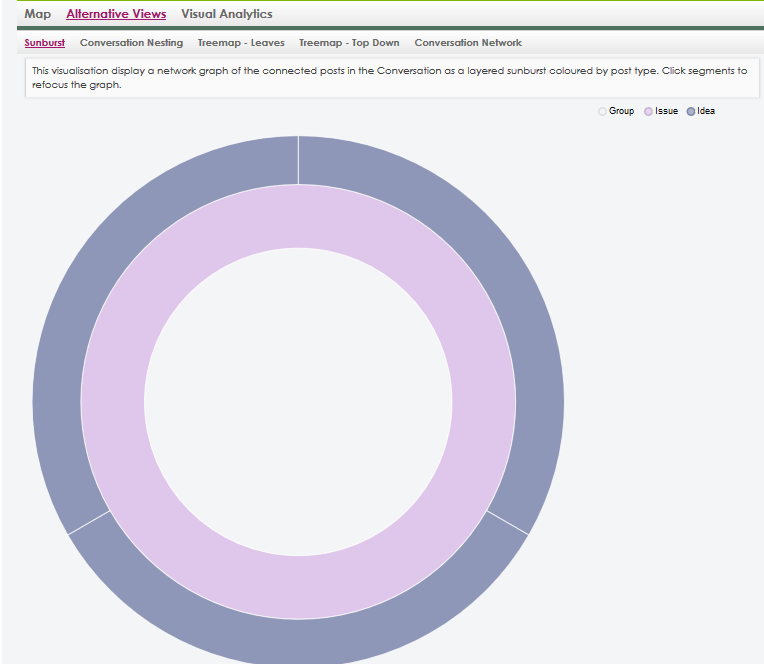Click the Issue legend label
Image resolution: width=764 pixels, height=664 pixels.
pos(666,111)
